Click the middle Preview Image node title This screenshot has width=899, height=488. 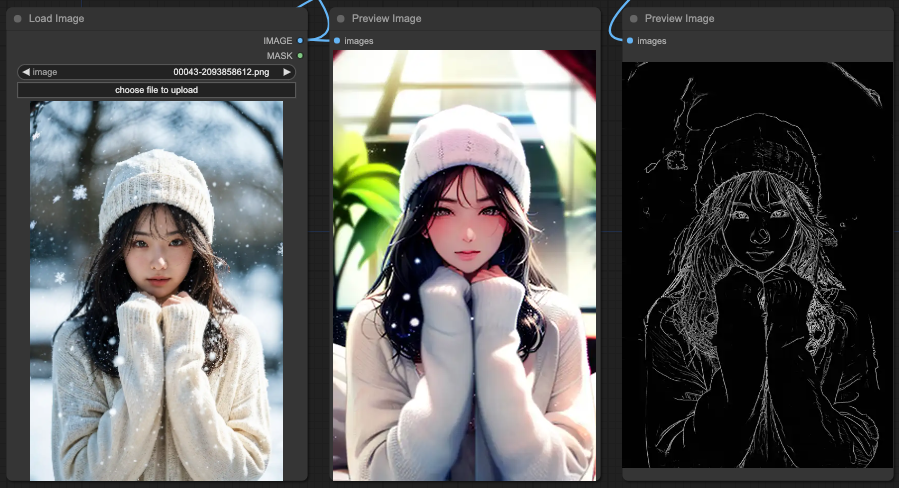tap(386, 18)
